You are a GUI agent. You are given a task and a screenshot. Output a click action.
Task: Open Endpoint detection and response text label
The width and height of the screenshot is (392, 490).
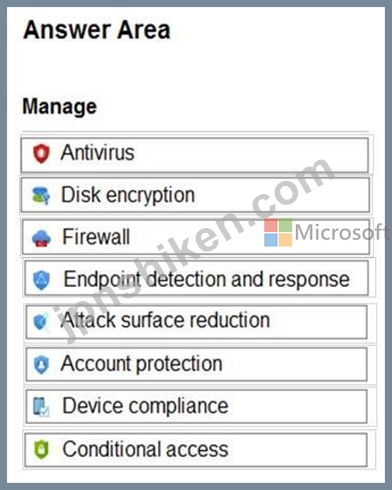click(x=206, y=279)
